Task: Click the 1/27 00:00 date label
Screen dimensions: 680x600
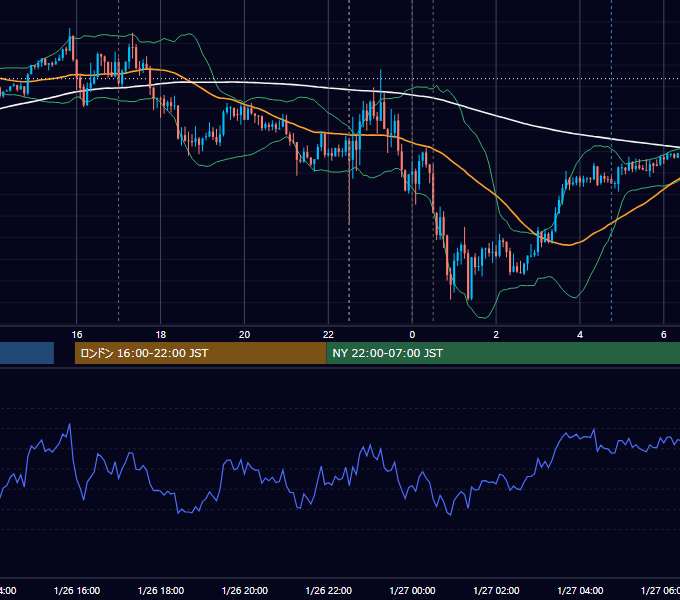Action: (412, 590)
